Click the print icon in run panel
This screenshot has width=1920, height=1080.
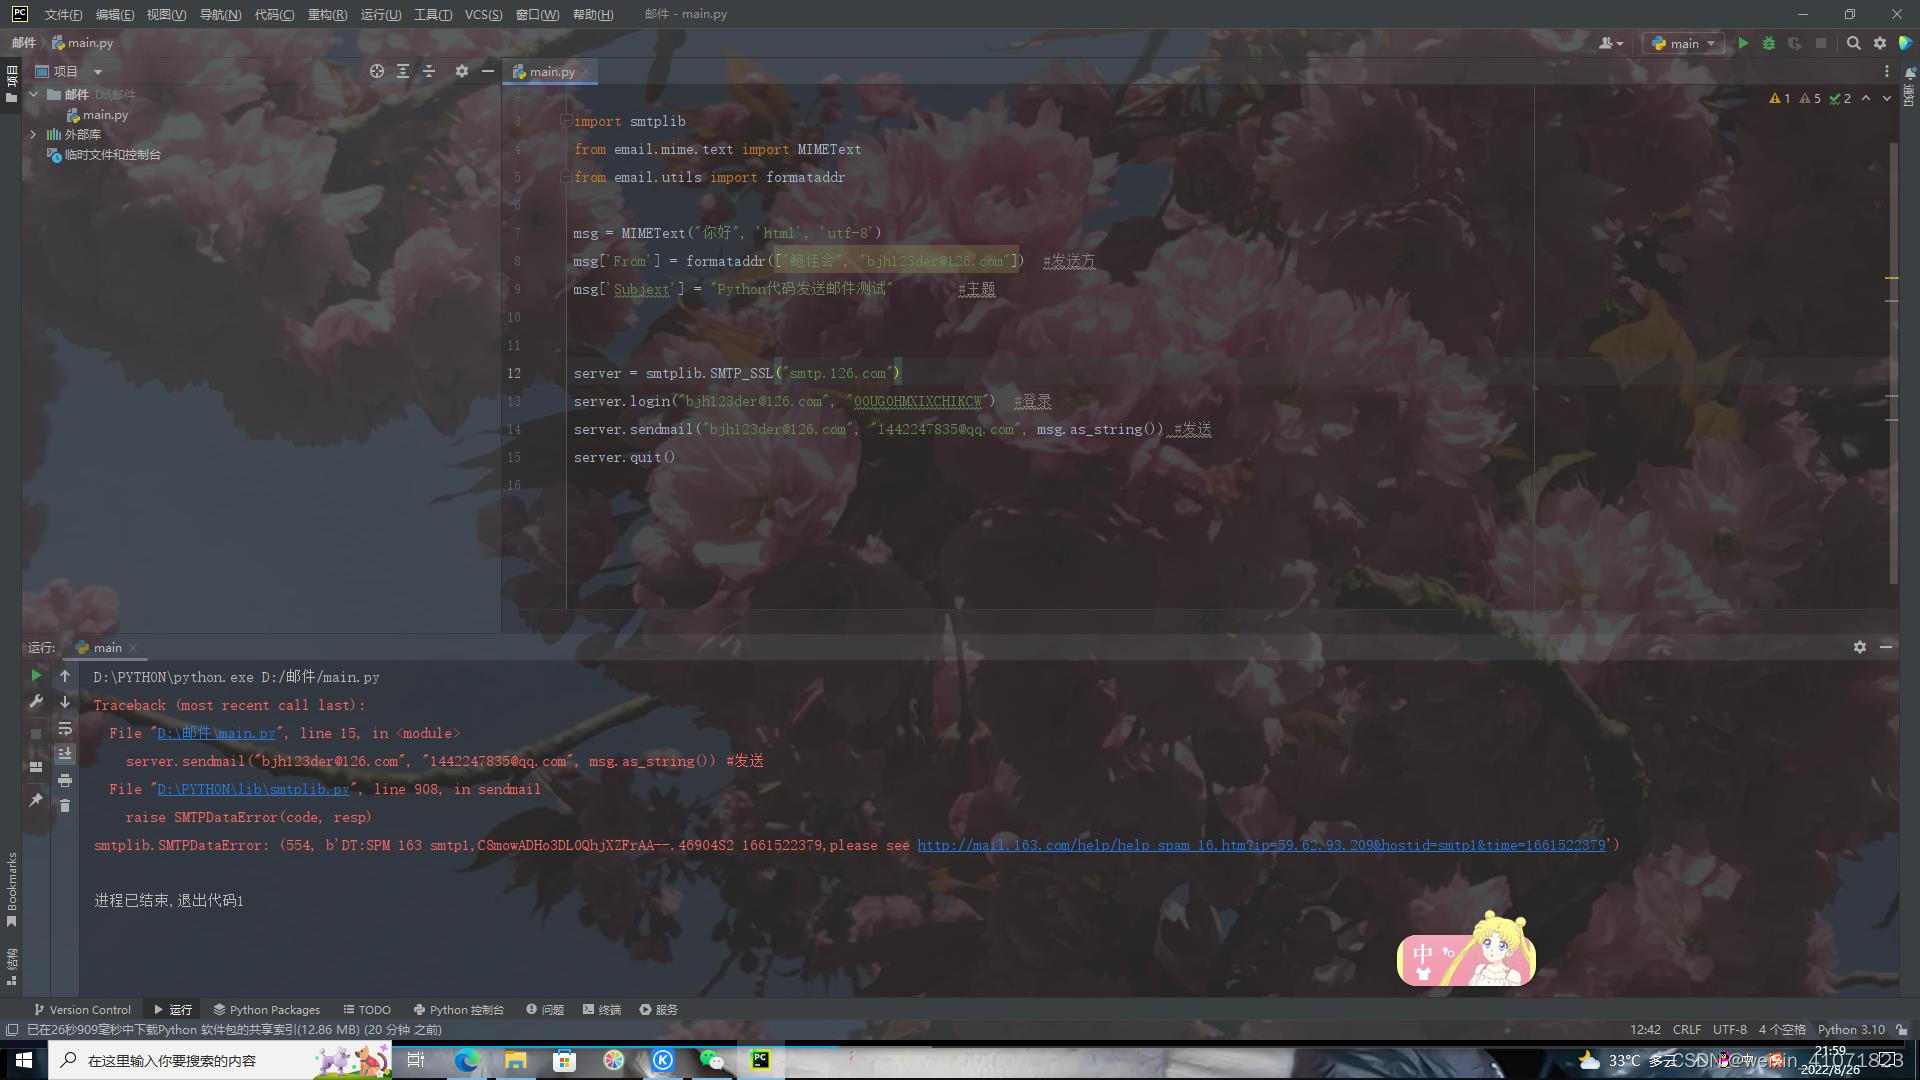65,780
